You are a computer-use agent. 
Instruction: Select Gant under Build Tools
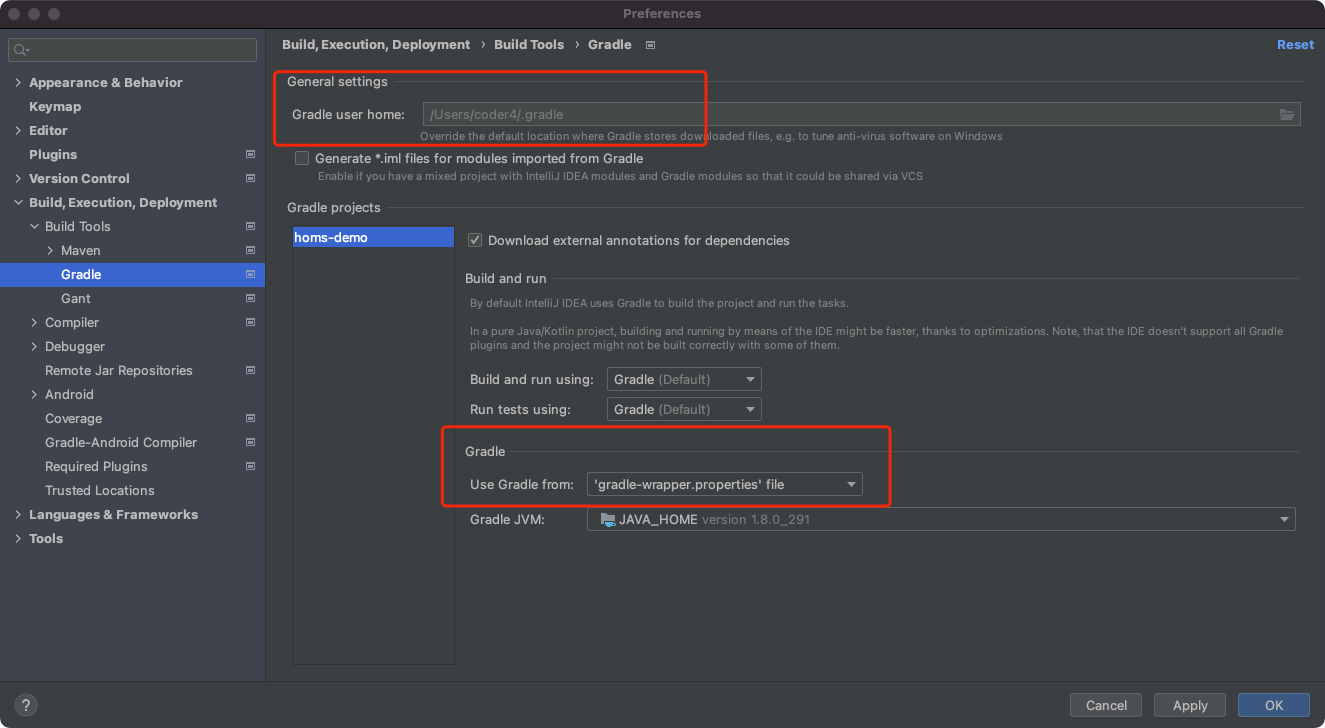pyautogui.click(x=76, y=298)
